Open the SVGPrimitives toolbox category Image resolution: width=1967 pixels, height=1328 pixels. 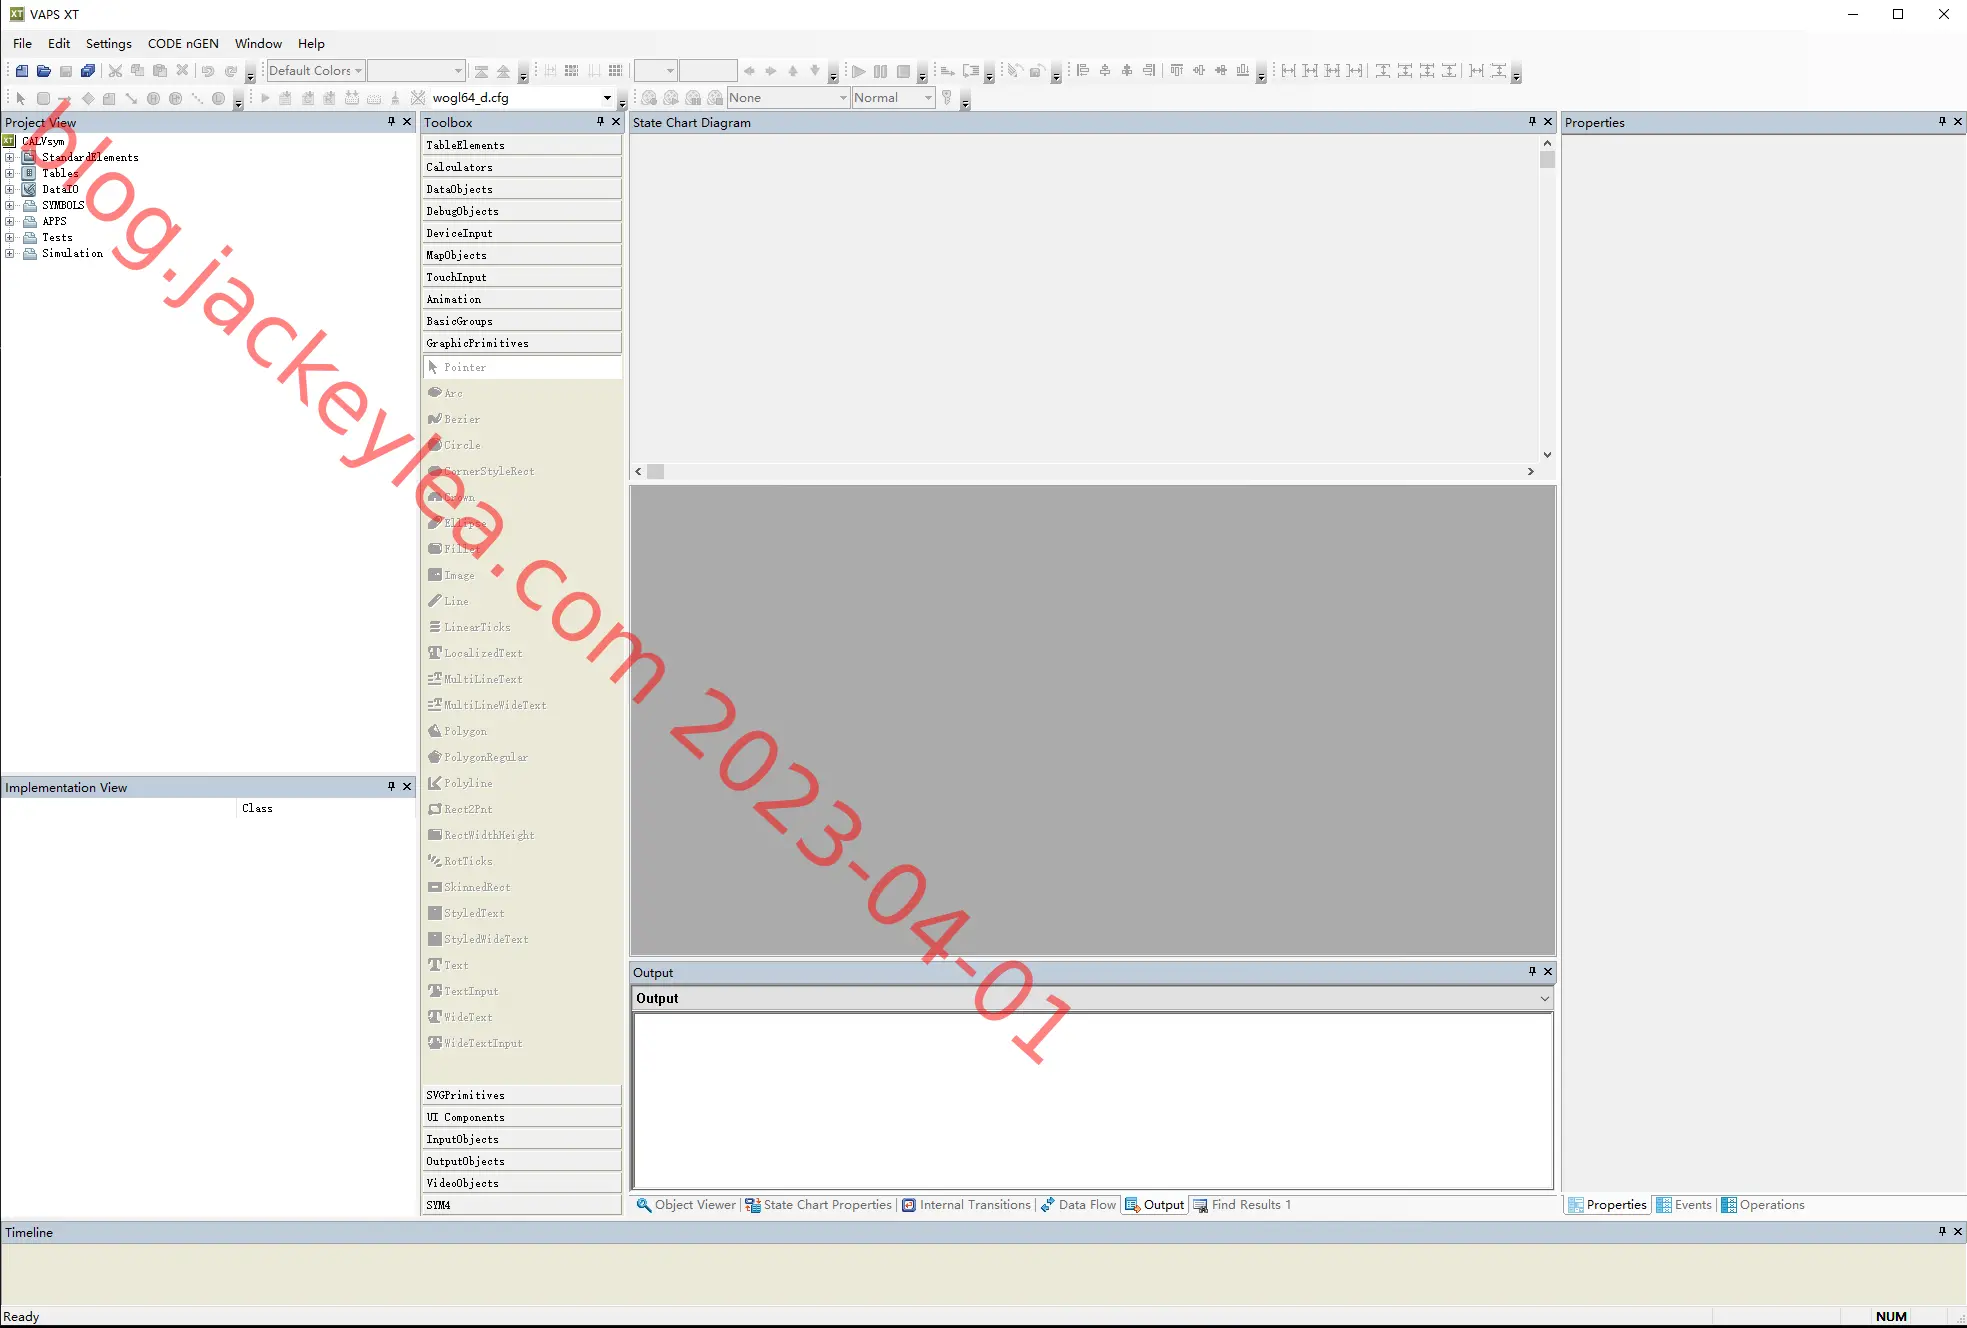click(x=522, y=1095)
